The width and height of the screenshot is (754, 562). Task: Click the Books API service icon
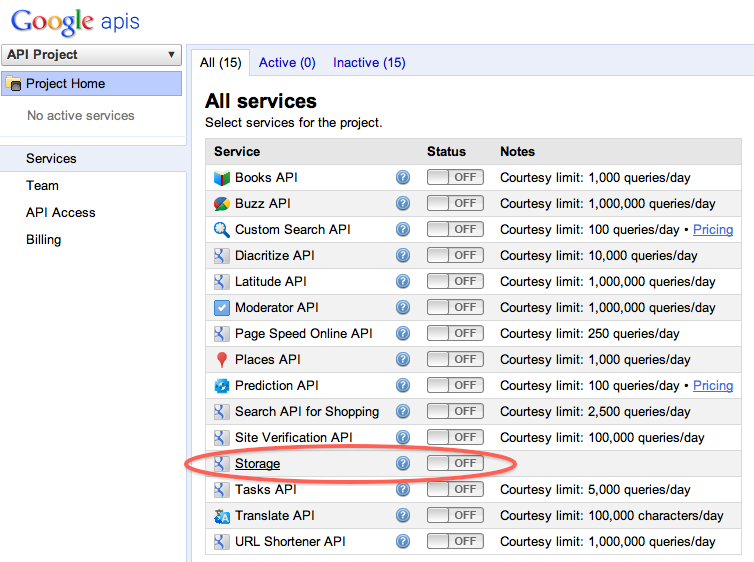222,178
